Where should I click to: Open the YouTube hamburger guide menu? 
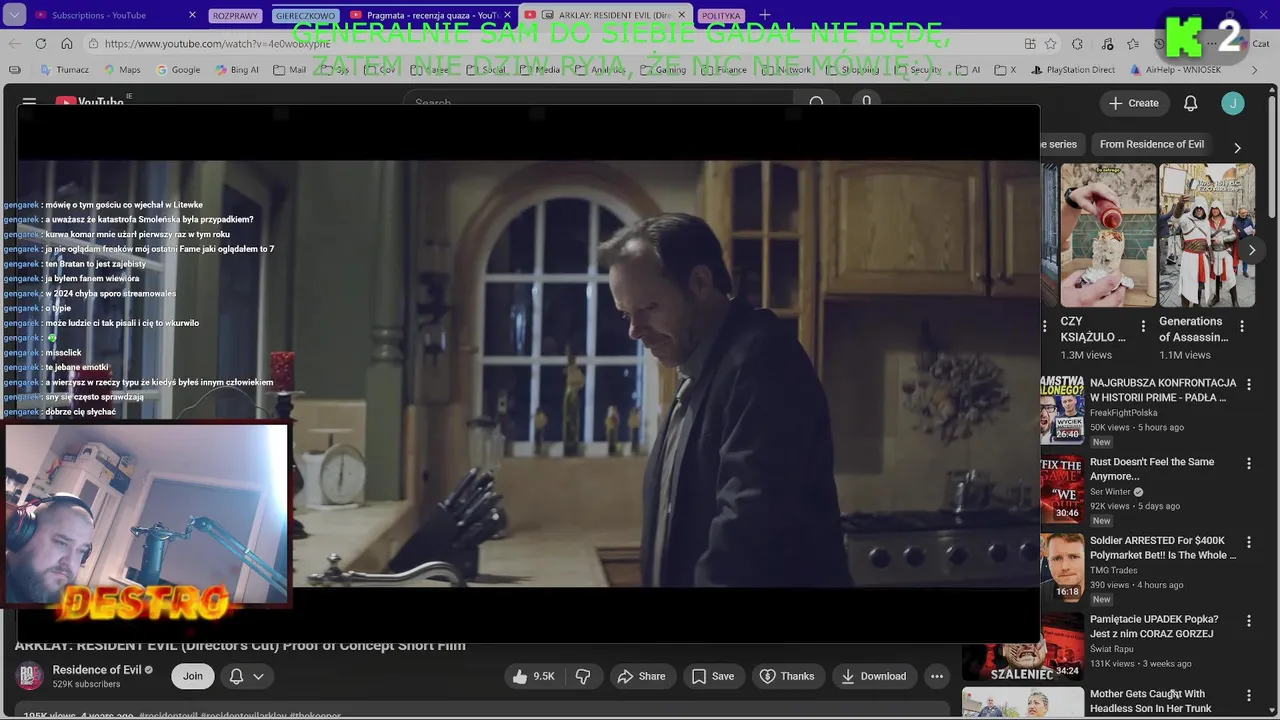point(29,102)
